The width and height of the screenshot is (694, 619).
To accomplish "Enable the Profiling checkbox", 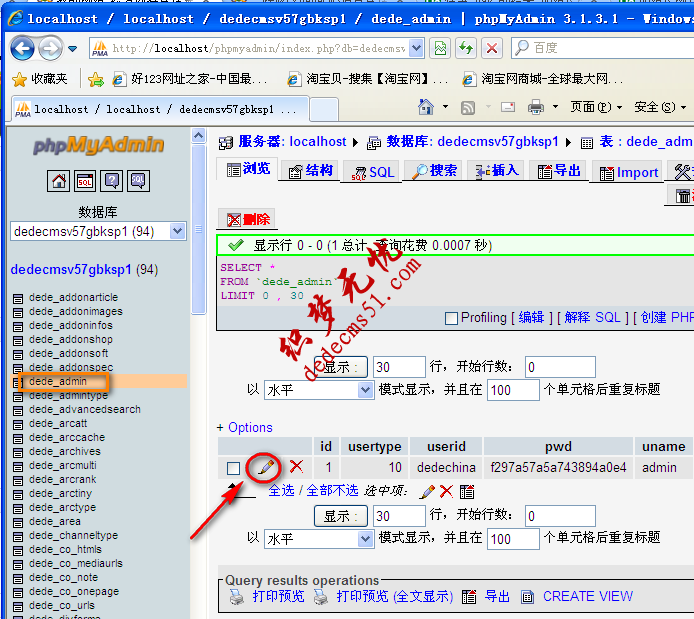I will click(451, 318).
